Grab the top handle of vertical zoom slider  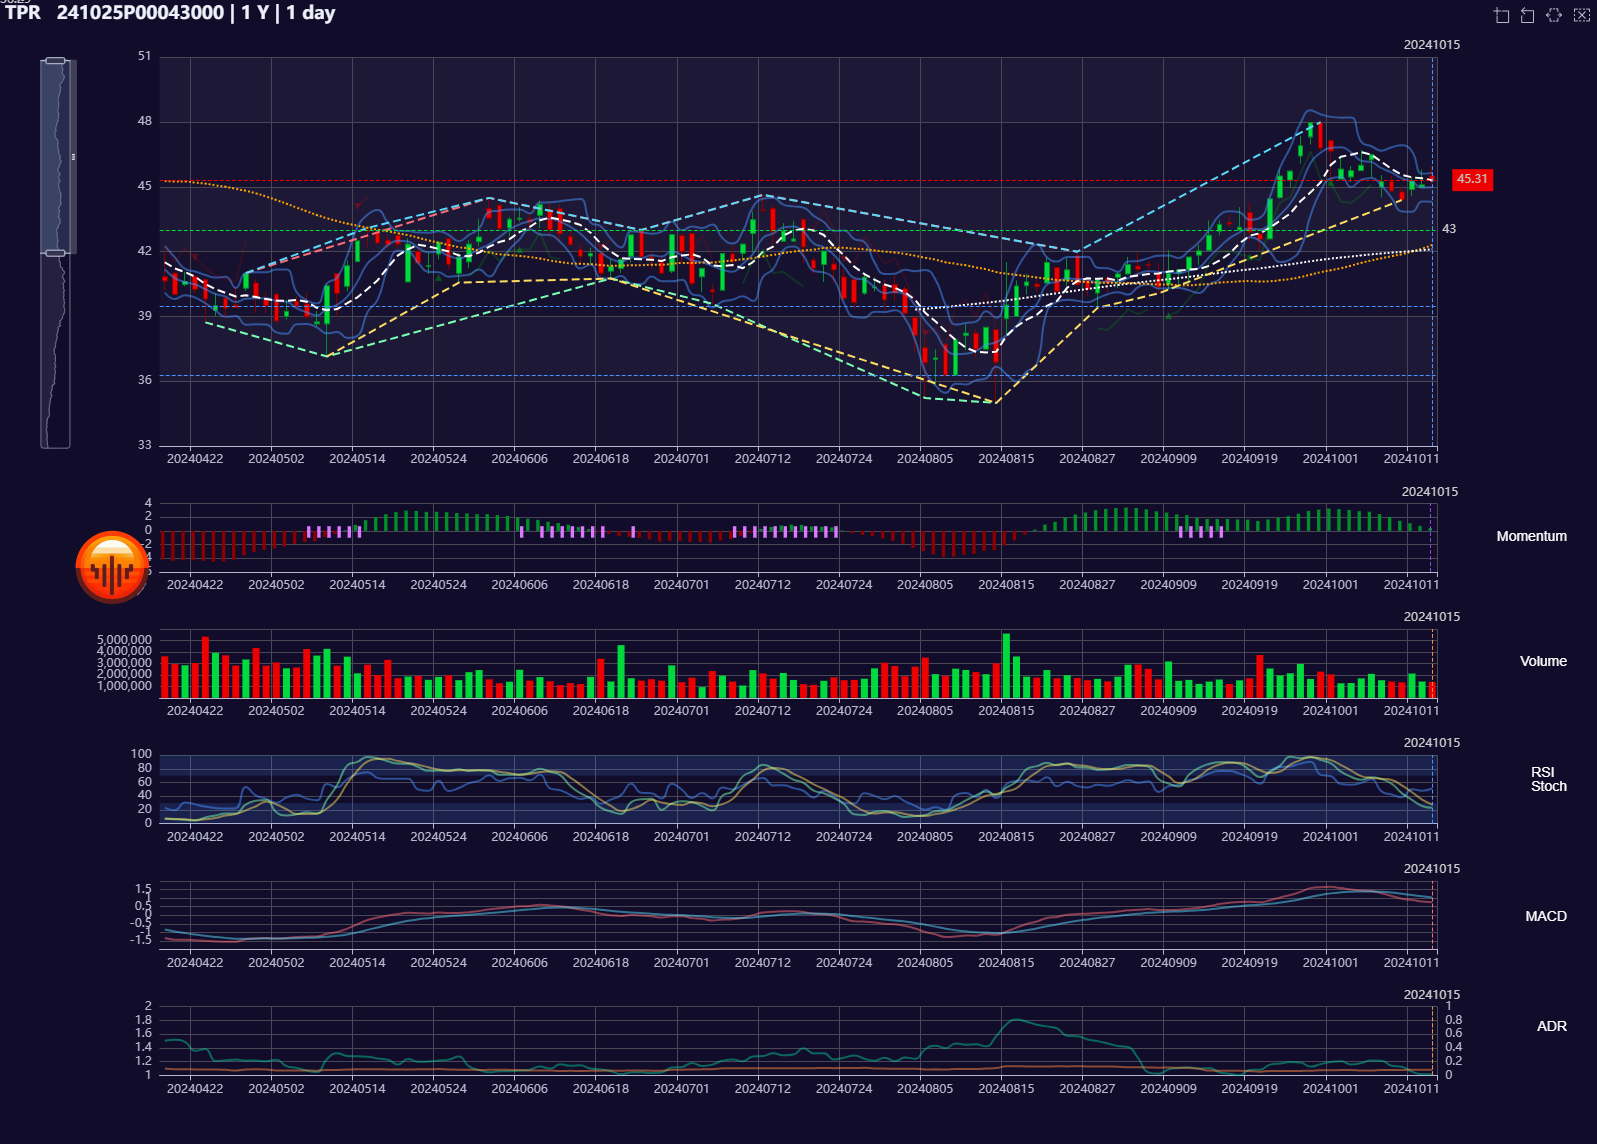click(x=56, y=61)
